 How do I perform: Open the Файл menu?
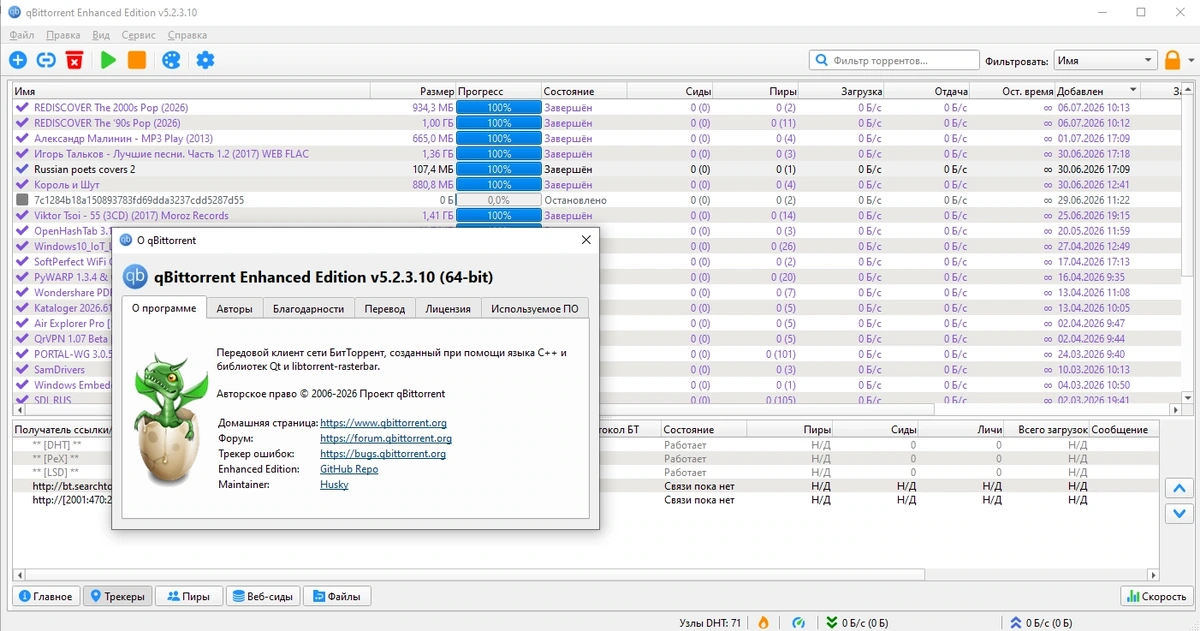click(x=21, y=35)
